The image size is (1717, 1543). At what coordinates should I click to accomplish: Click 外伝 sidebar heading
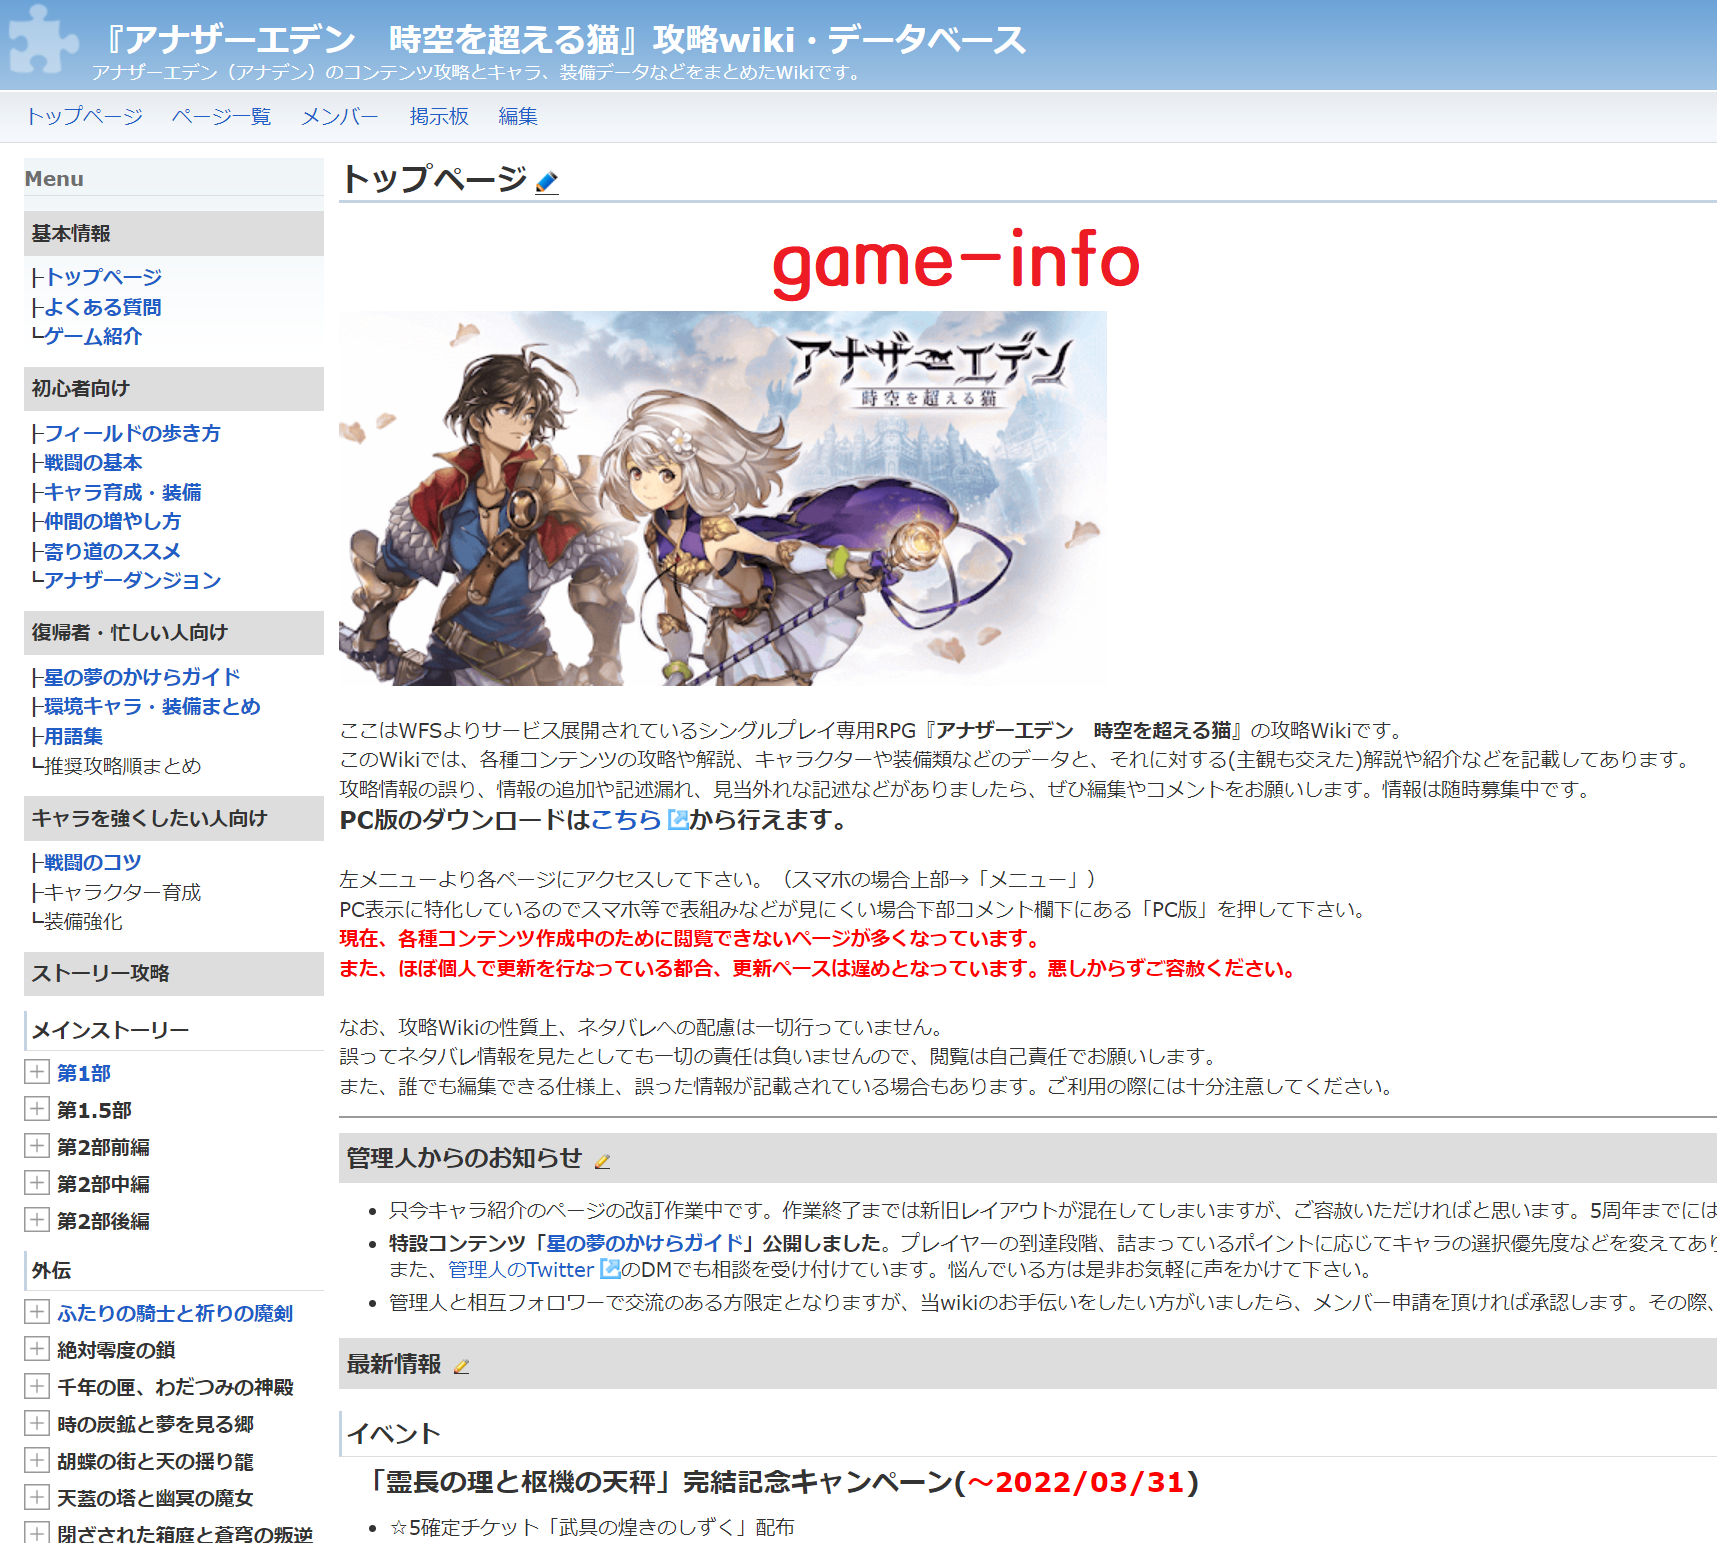pyautogui.click(x=52, y=1270)
